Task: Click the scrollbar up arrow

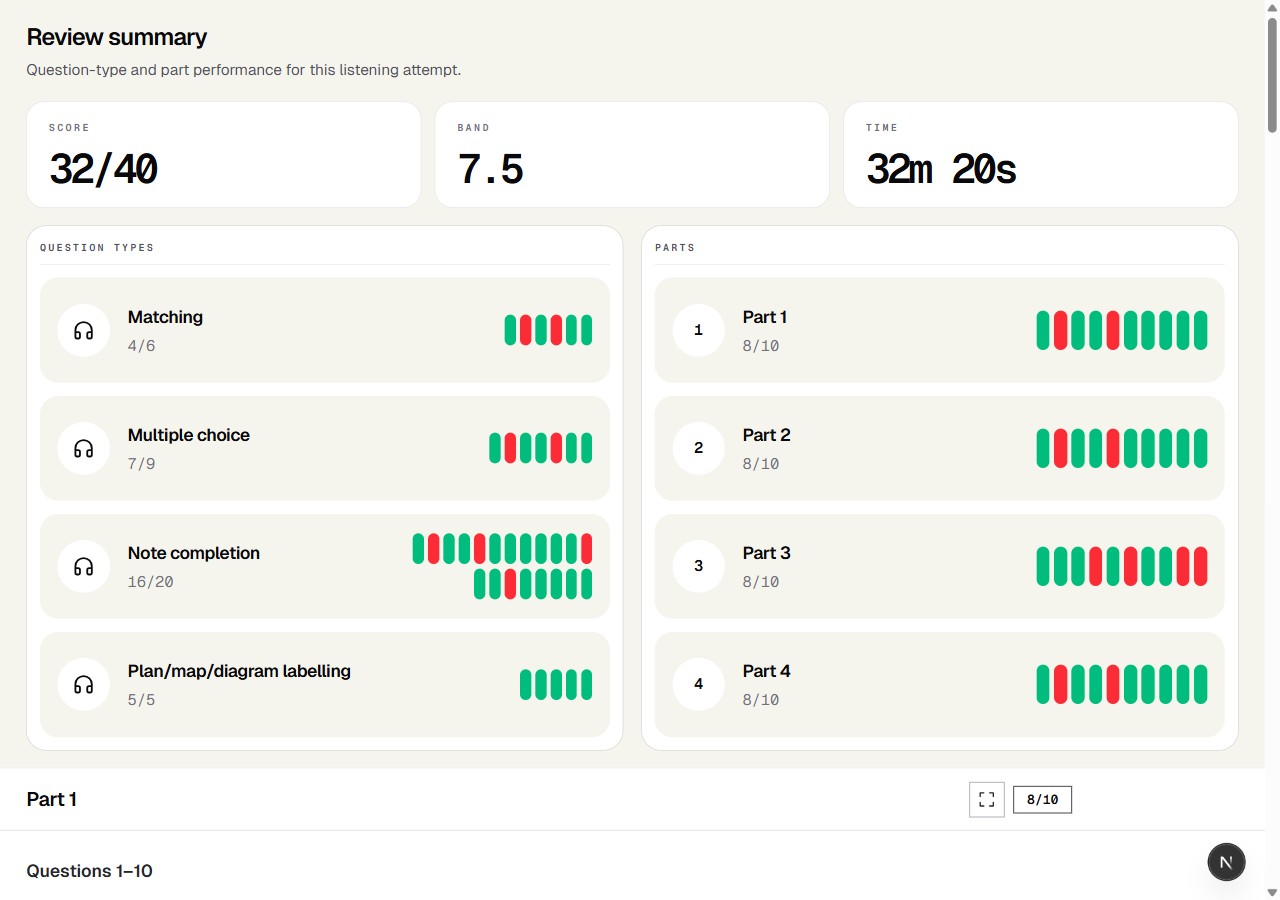Action: tap(1272, 8)
